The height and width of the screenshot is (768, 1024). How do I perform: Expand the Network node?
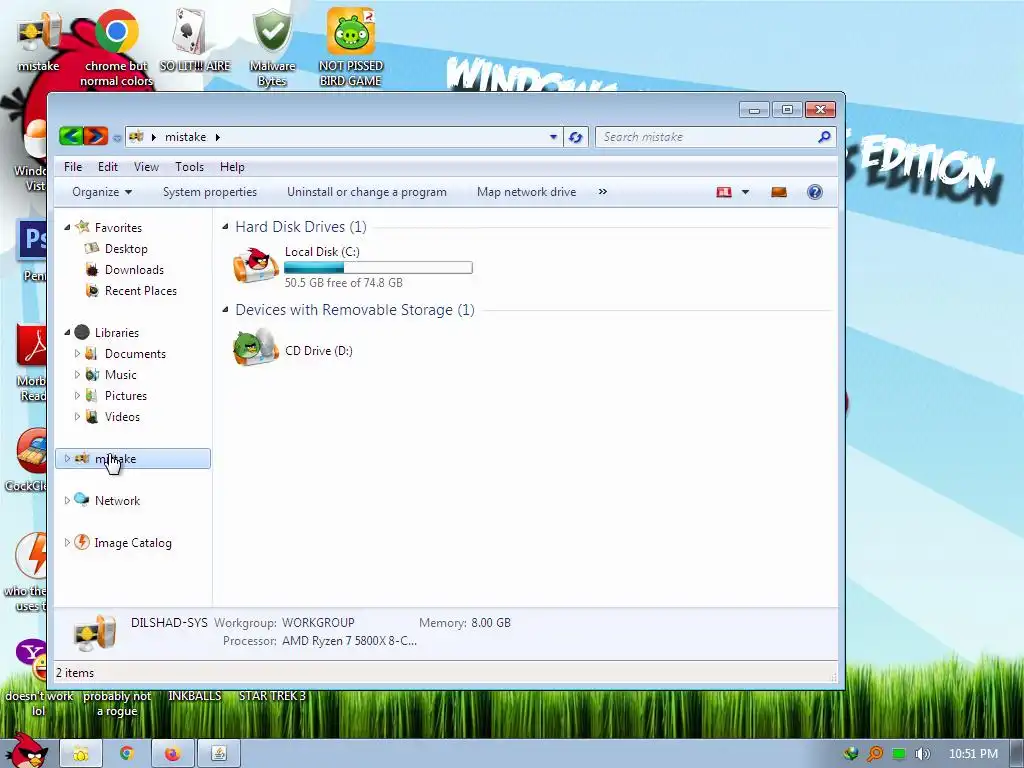pyautogui.click(x=67, y=500)
